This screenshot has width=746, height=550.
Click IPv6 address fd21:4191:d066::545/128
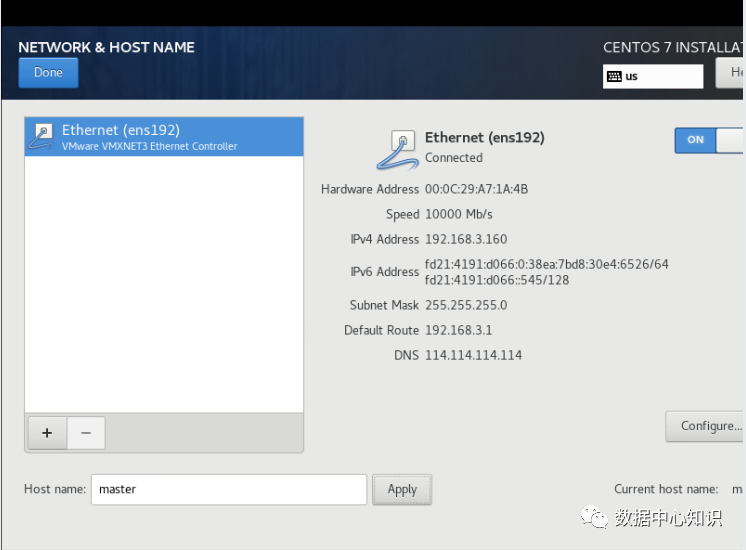click(497, 280)
